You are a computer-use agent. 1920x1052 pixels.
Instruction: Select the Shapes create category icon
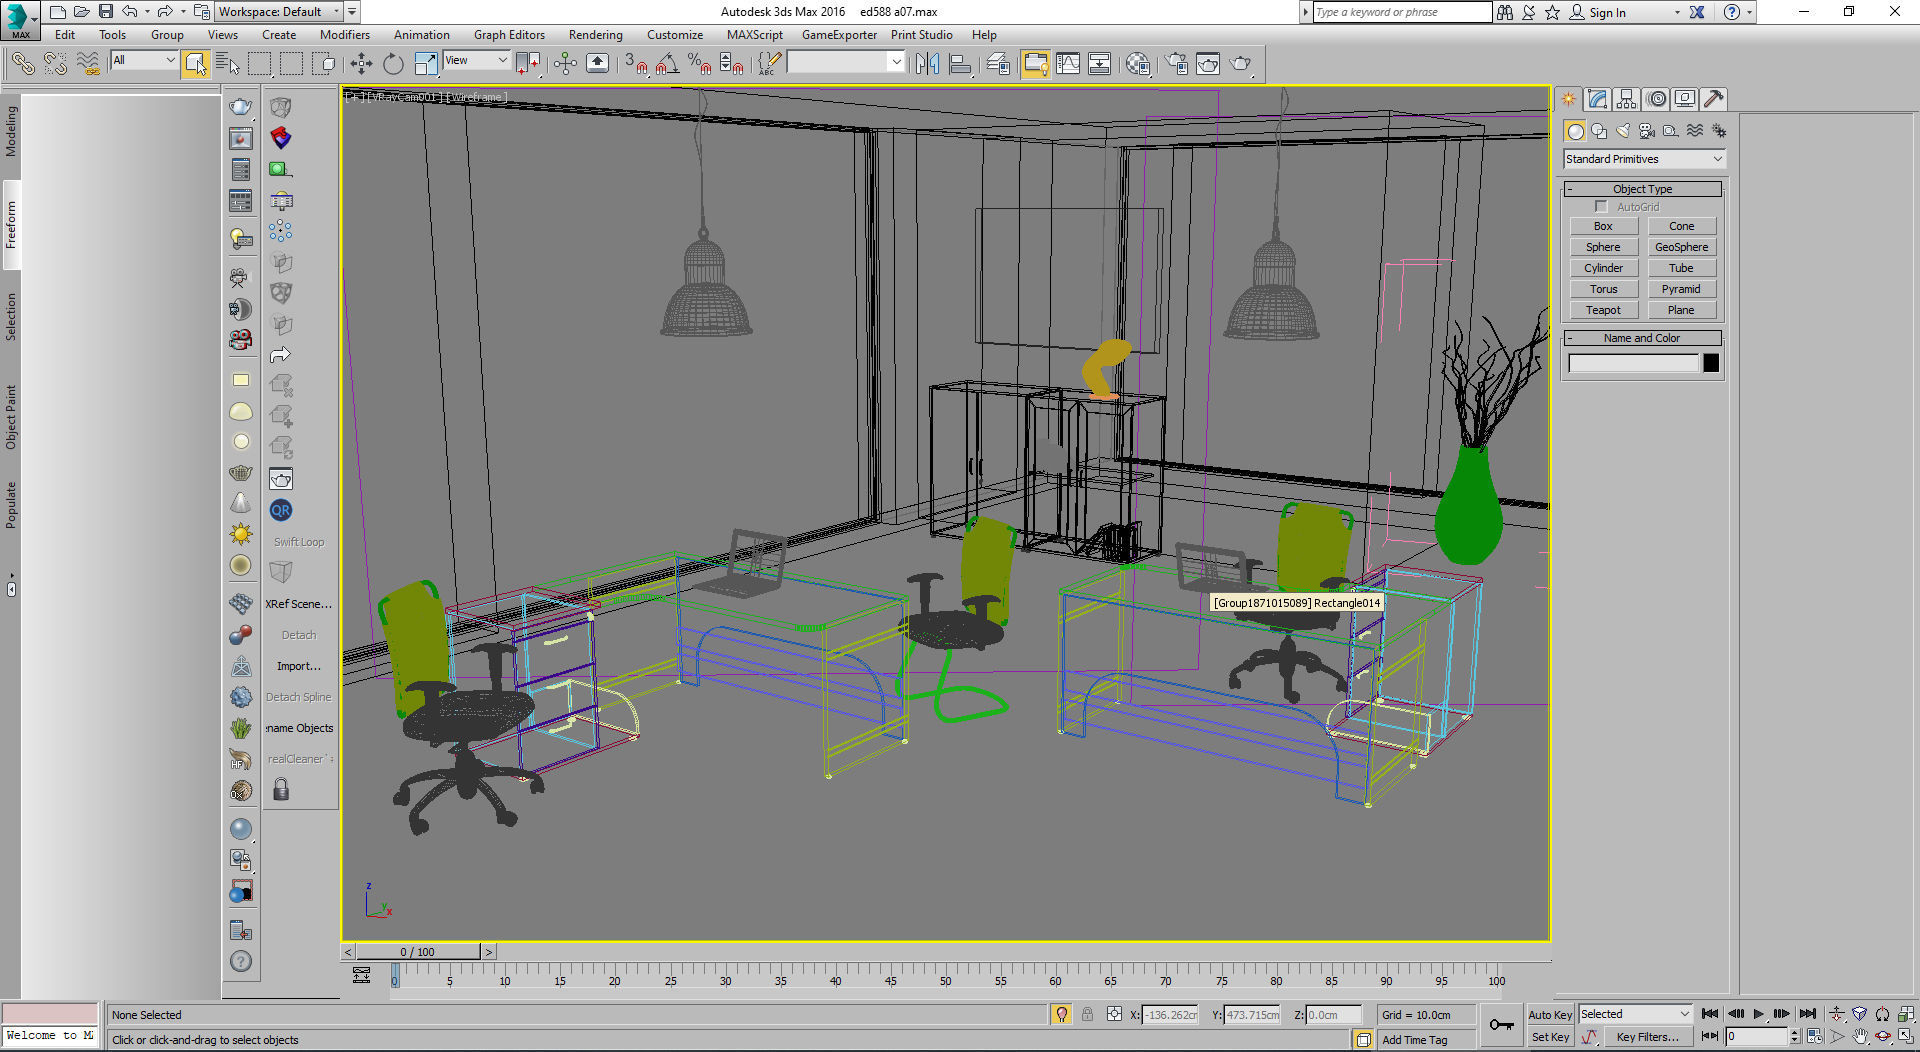[x=1599, y=131]
